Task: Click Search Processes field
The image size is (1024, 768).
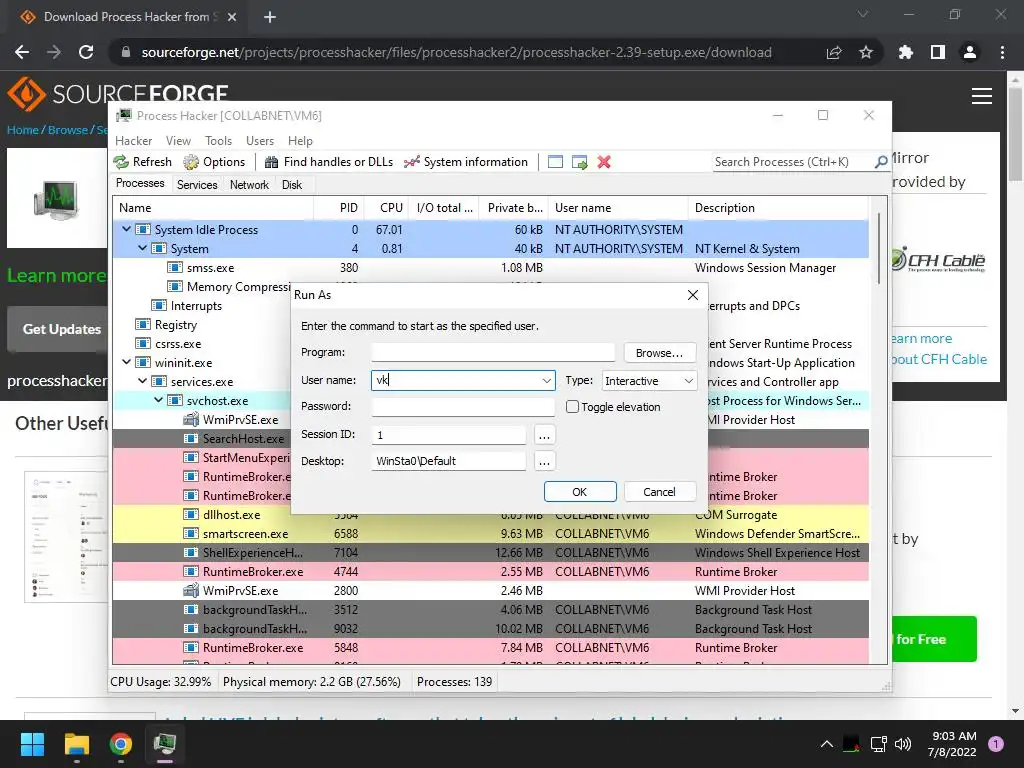Action: pyautogui.click(x=793, y=162)
